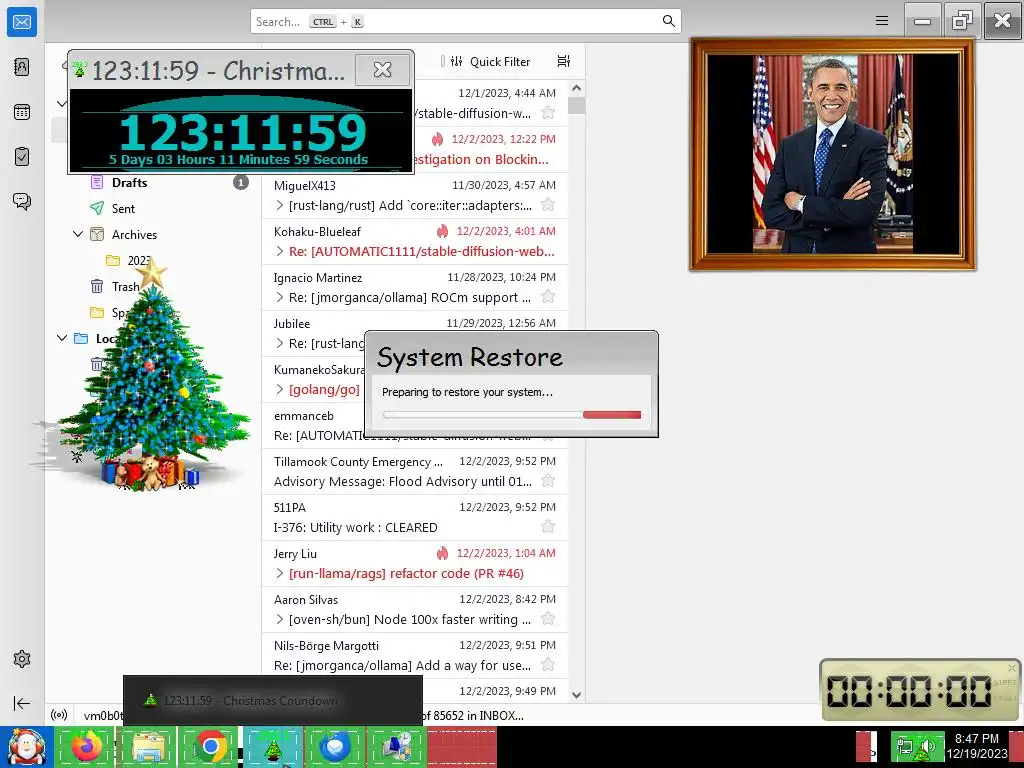Star the MiguelX413 message
The image size is (1024, 768).
pos(548,205)
